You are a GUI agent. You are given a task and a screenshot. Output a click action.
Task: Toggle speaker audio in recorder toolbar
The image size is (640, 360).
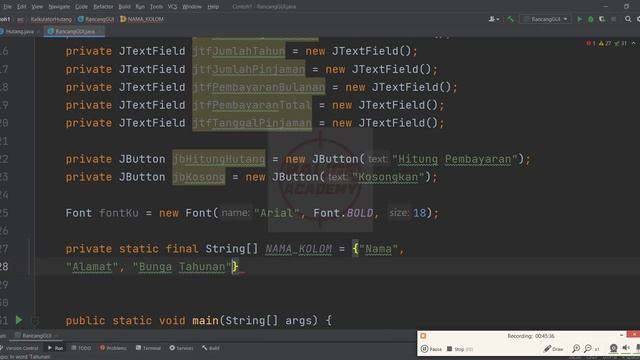626,348
